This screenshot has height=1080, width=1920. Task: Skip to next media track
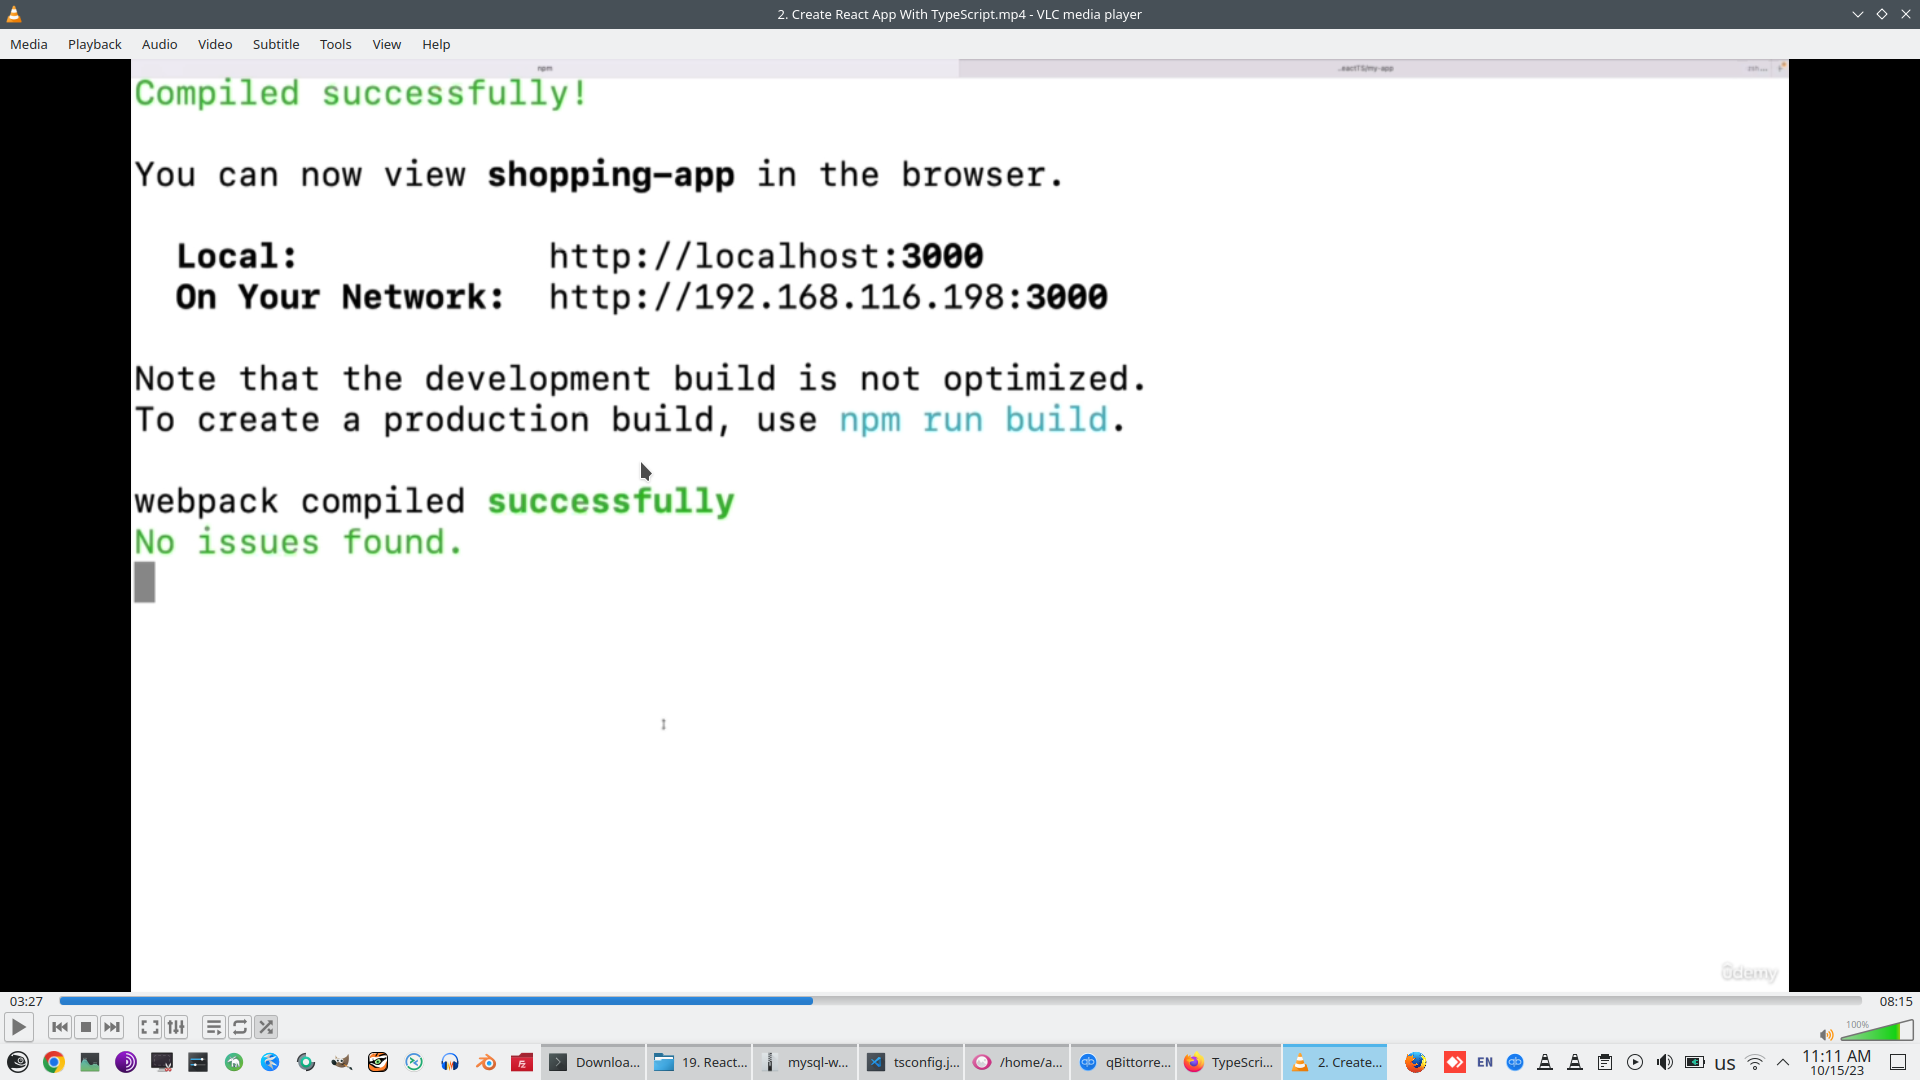[x=112, y=1027]
